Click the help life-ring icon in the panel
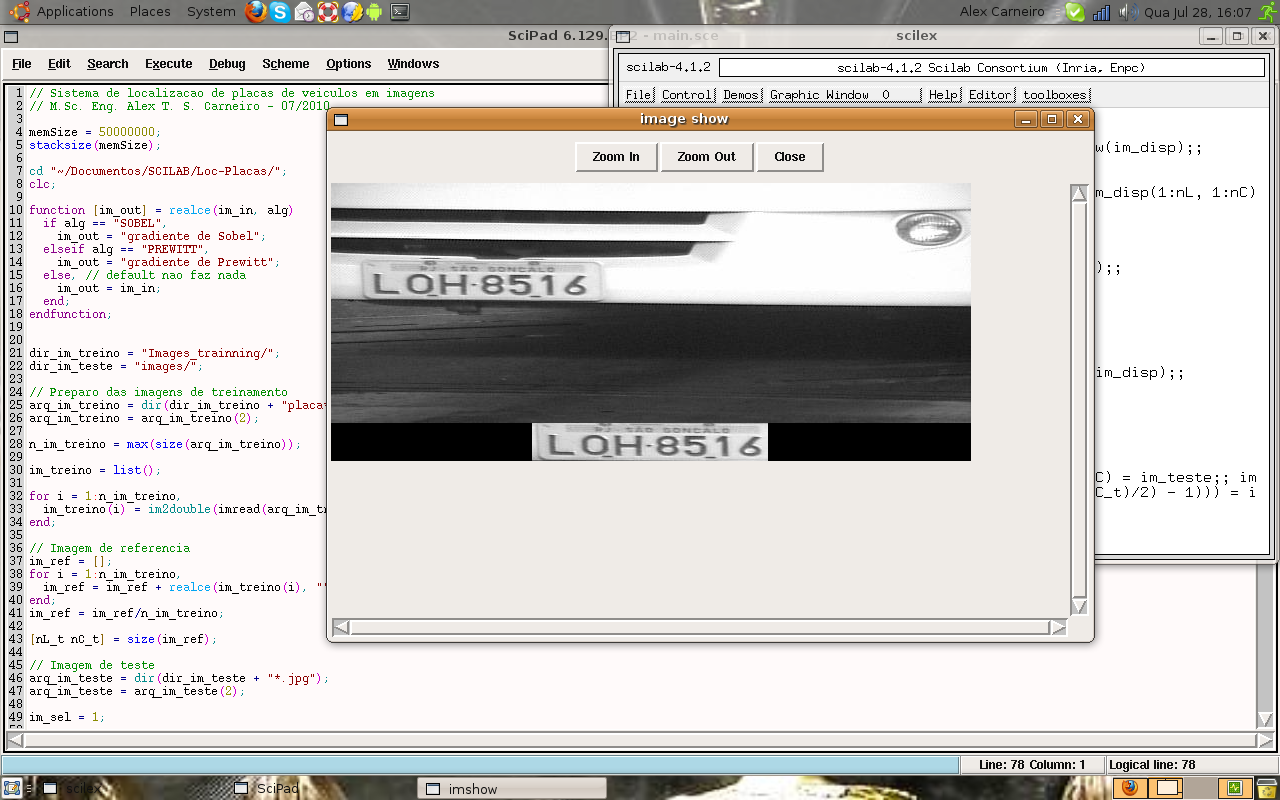1280x800 pixels. (329, 12)
